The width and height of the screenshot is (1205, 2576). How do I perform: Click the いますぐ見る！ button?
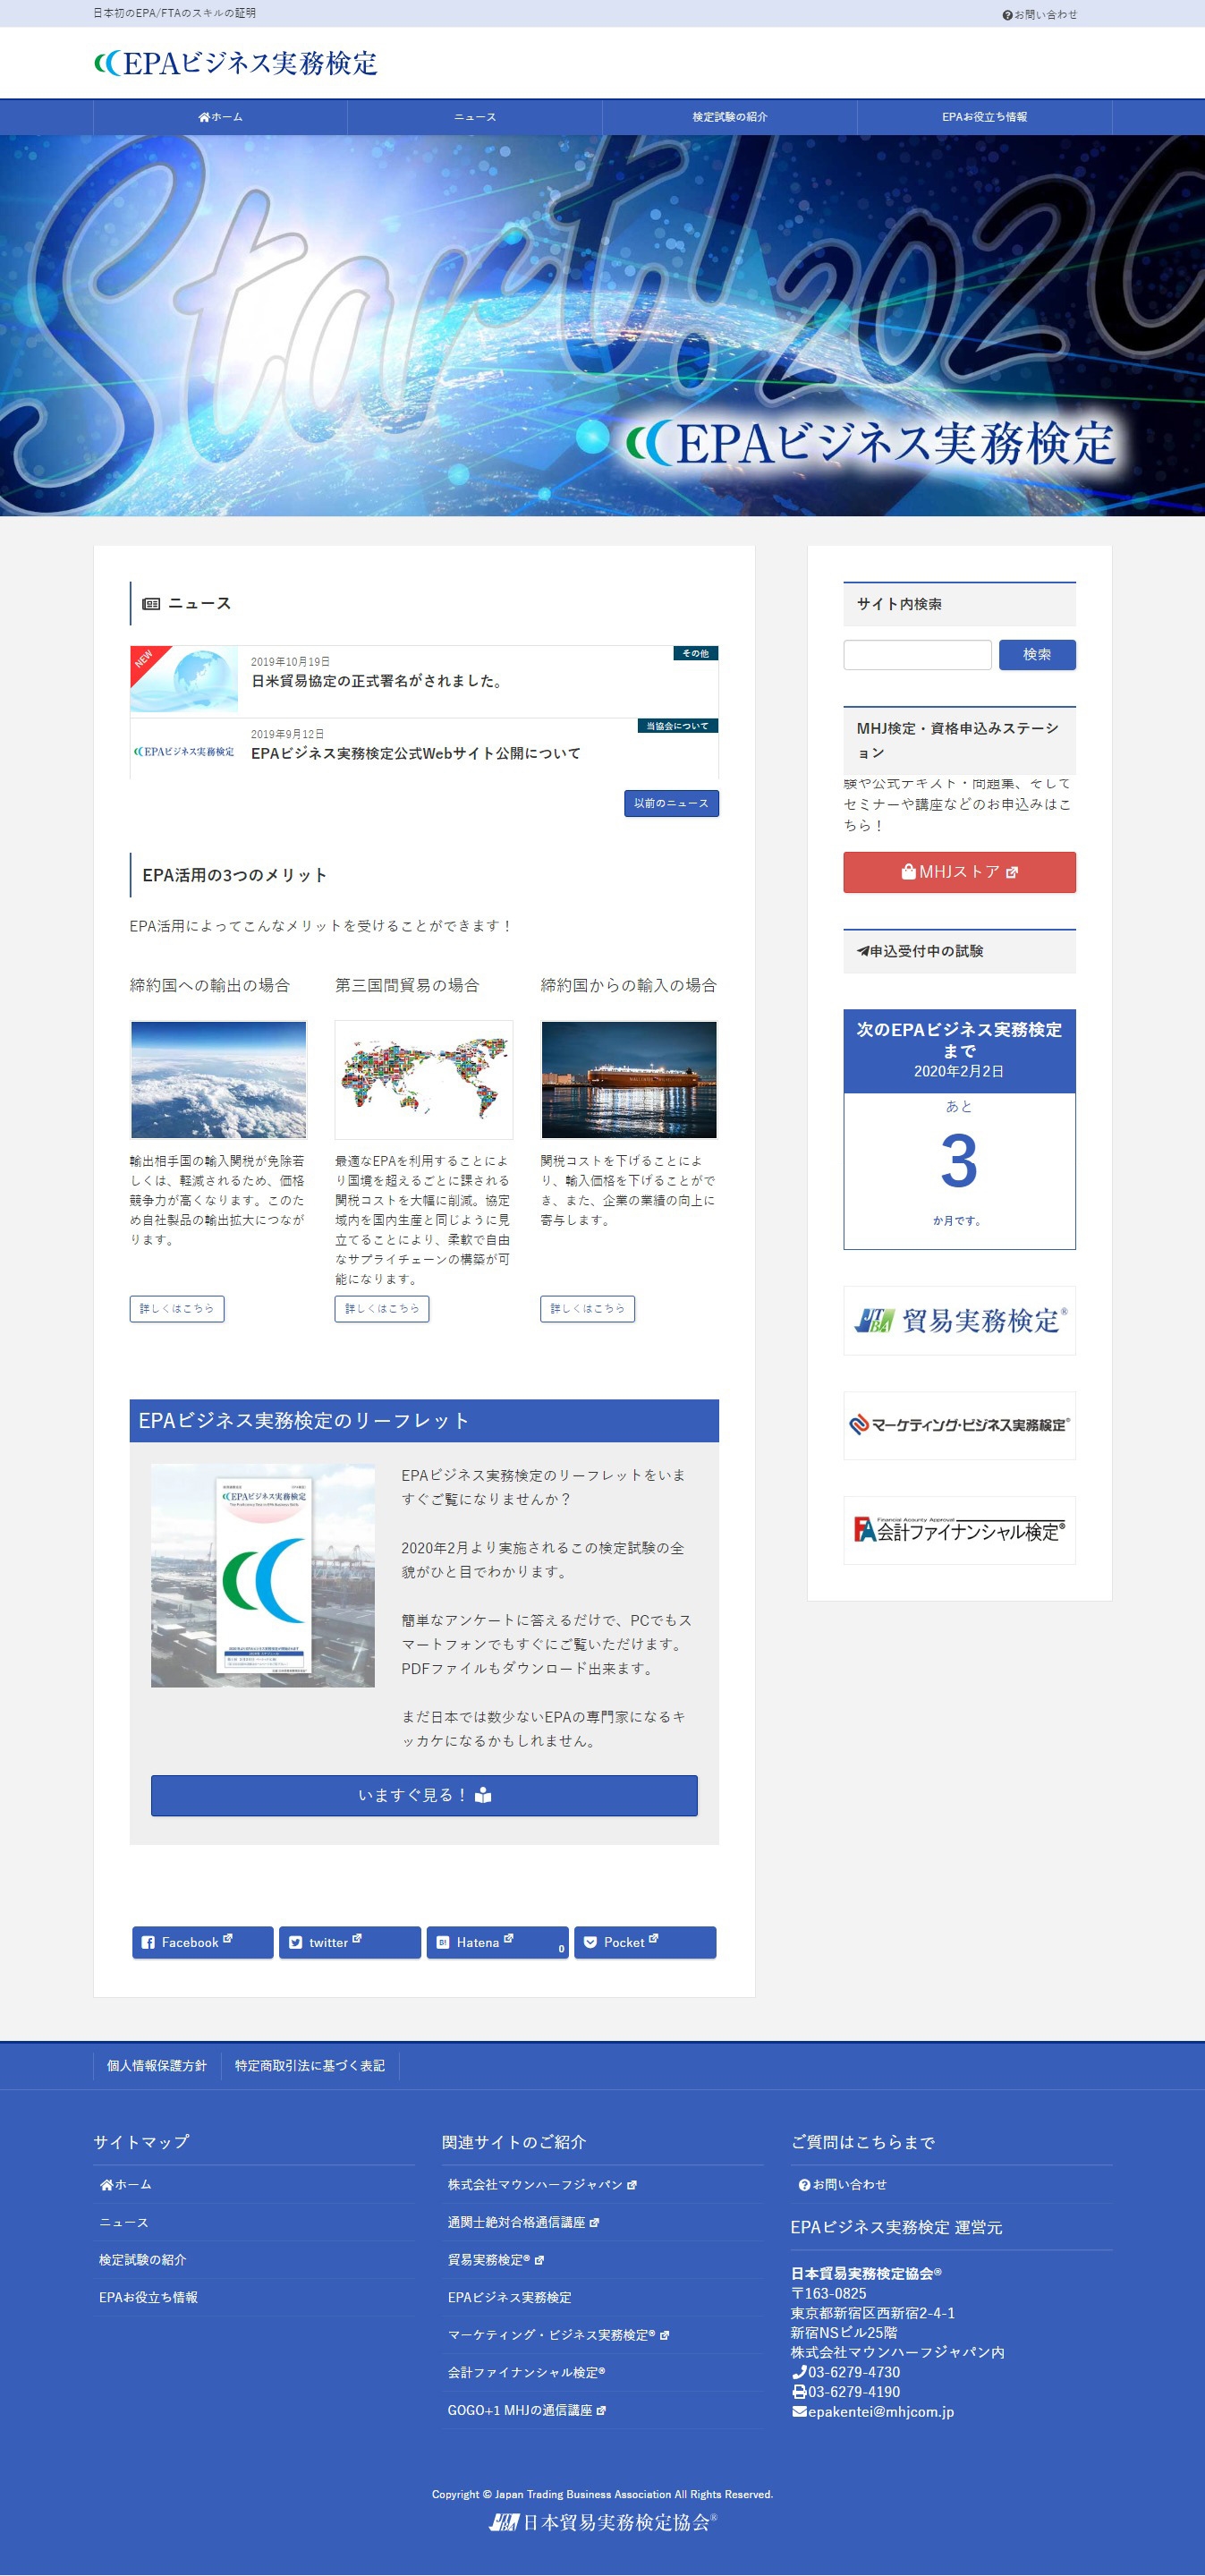[x=424, y=1795]
